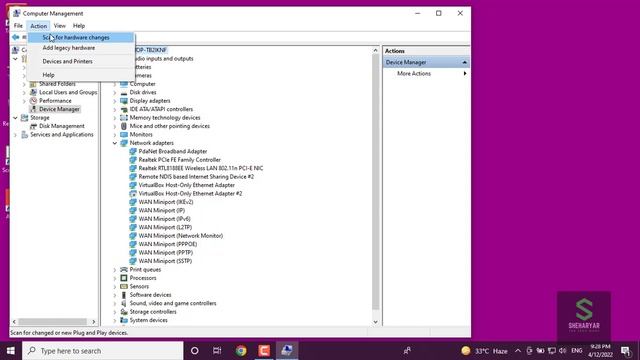Click the Mice and other pointing devices icon
640x360 pixels.
[x=124, y=126]
